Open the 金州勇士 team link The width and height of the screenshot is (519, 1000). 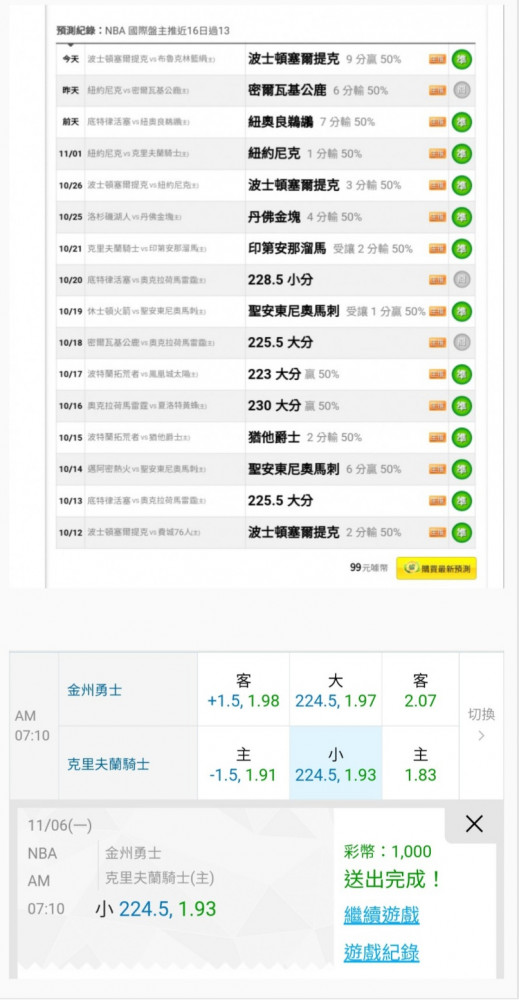94,690
